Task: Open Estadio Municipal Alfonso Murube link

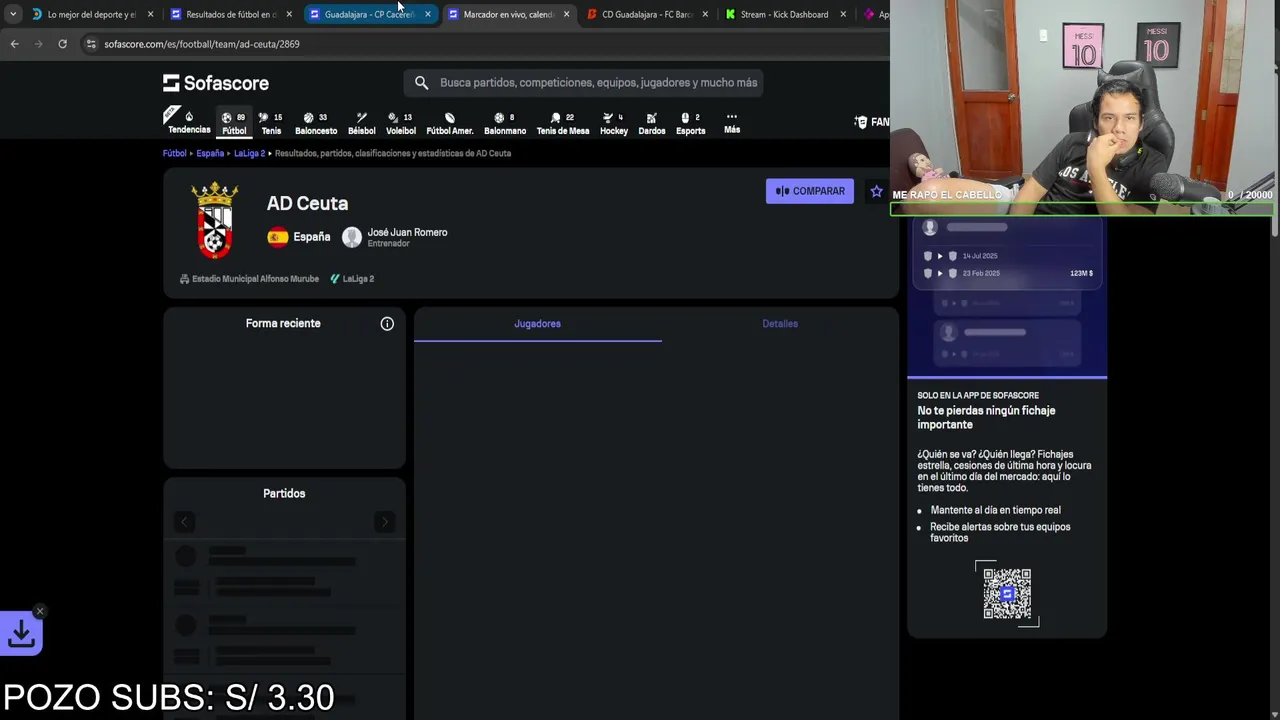Action: pyautogui.click(x=249, y=279)
